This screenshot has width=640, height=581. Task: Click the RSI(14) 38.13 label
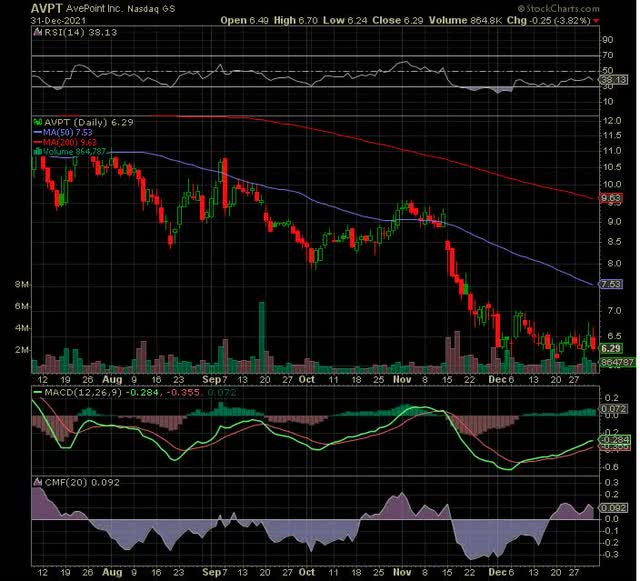coord(80,32)
